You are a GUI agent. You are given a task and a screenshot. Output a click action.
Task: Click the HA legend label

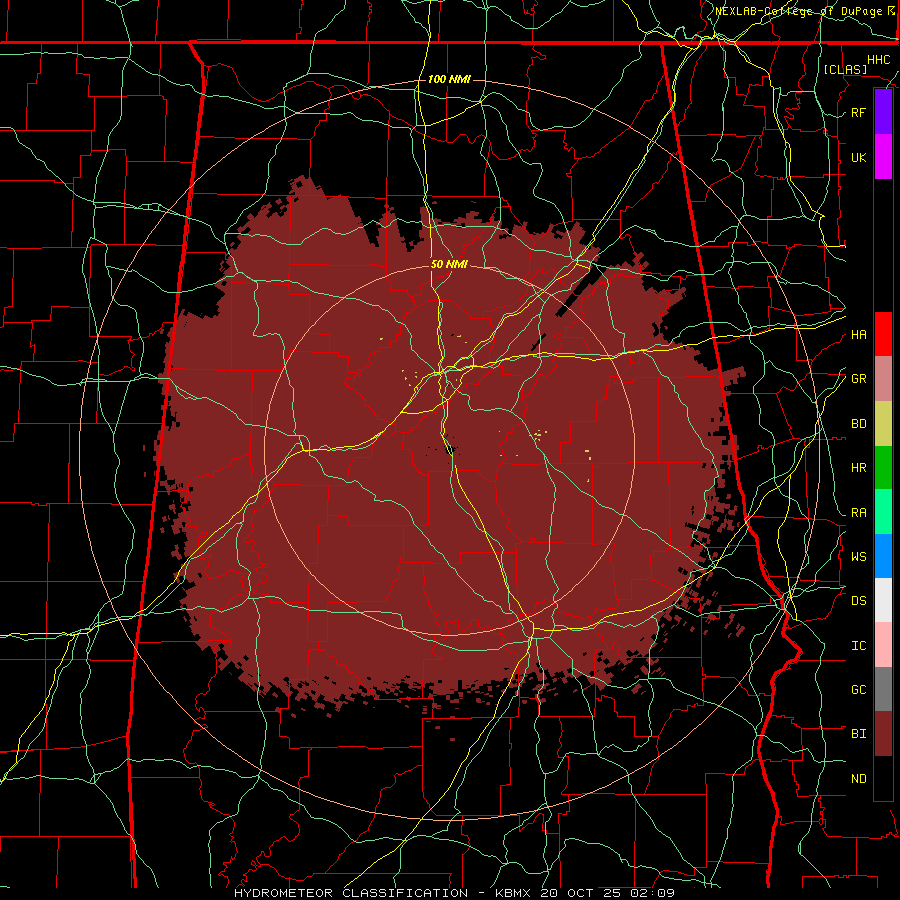point(859,334)
